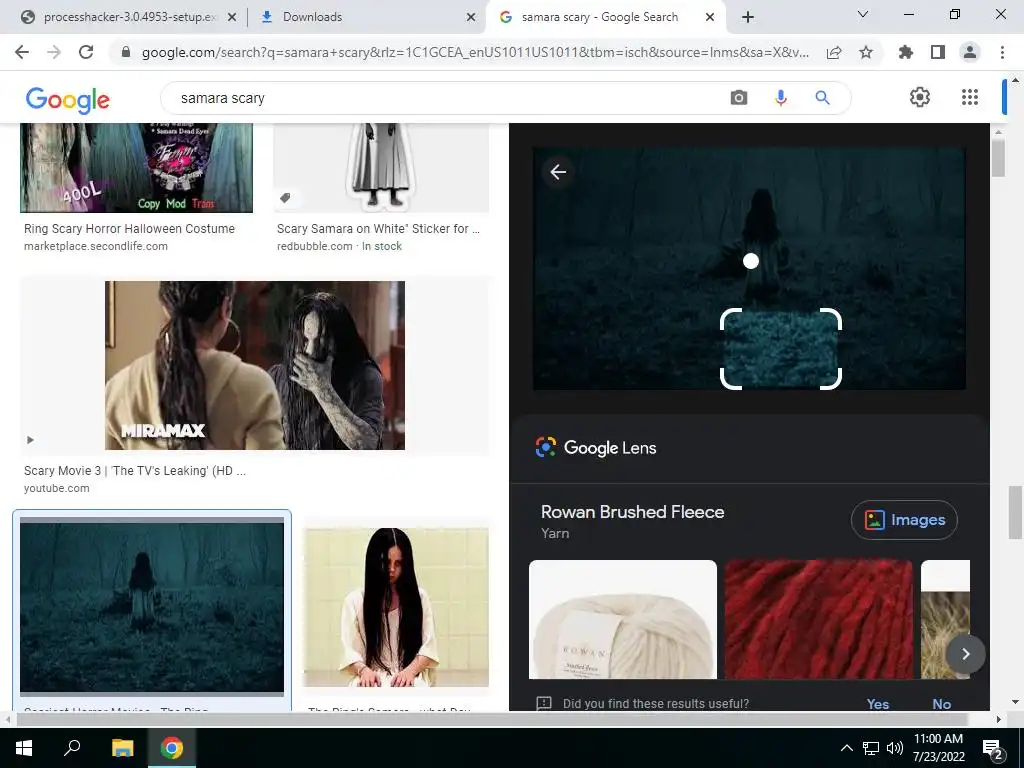Click the Lens crop selection box on the preview

[780, 349]
